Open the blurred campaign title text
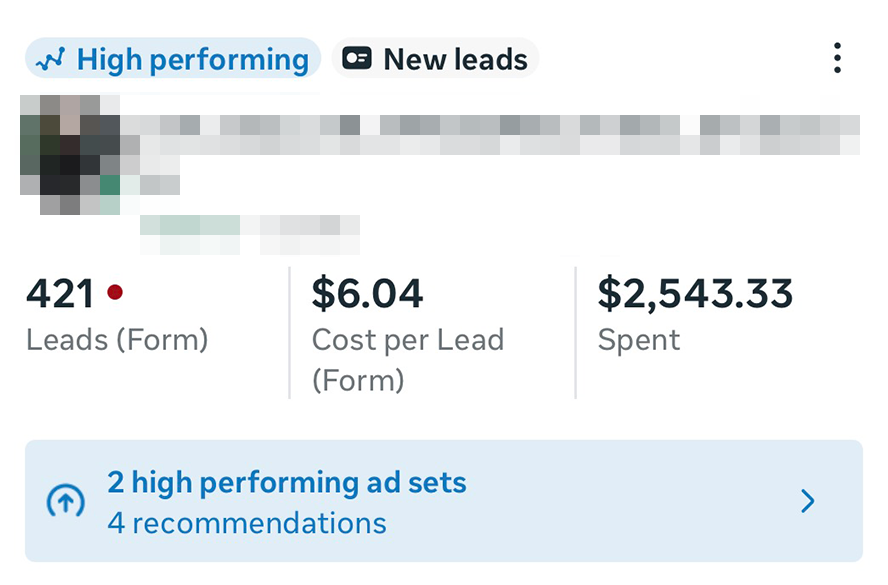888x585 pixels. (x=490, y=135)
